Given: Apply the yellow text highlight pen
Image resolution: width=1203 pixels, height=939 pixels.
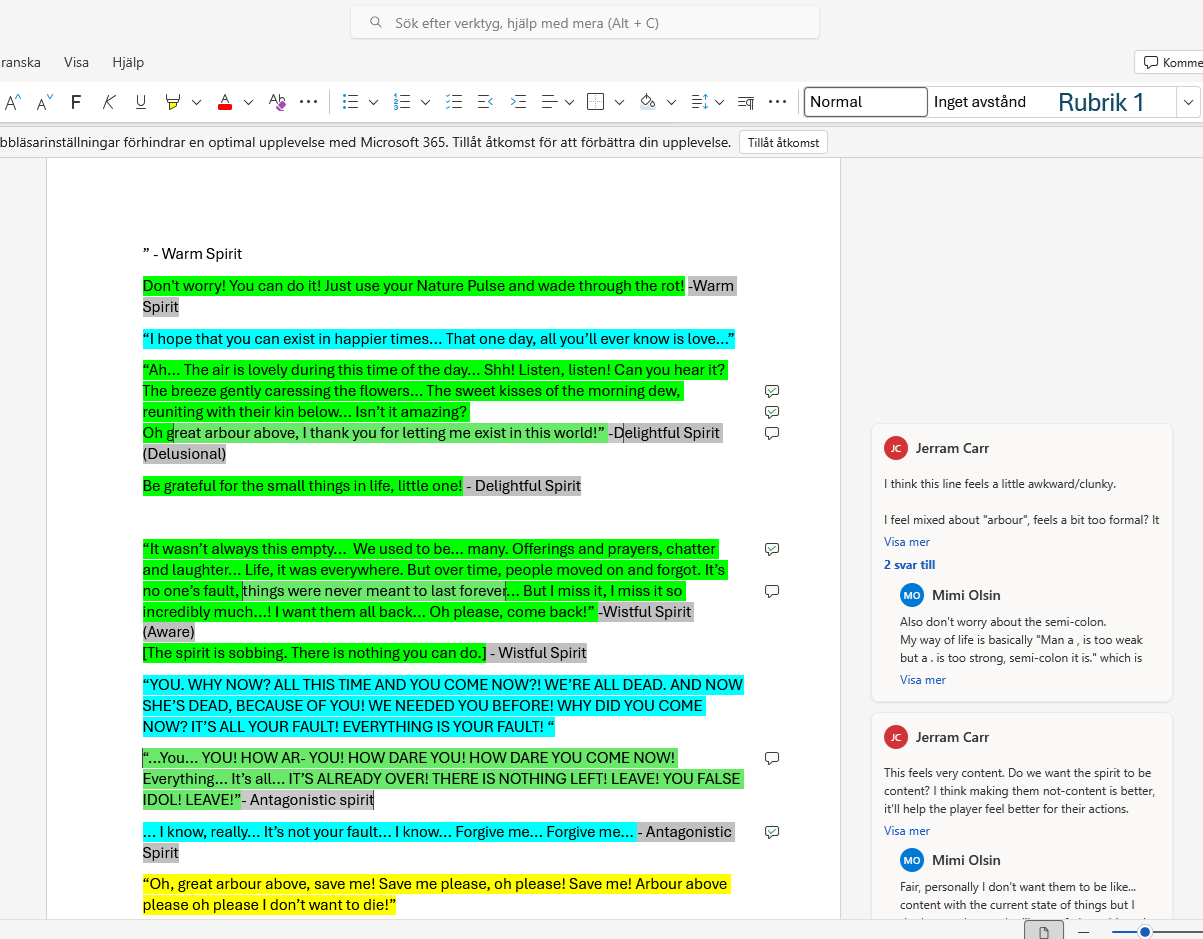Looking at the screenshot, I should click(173, 102).
